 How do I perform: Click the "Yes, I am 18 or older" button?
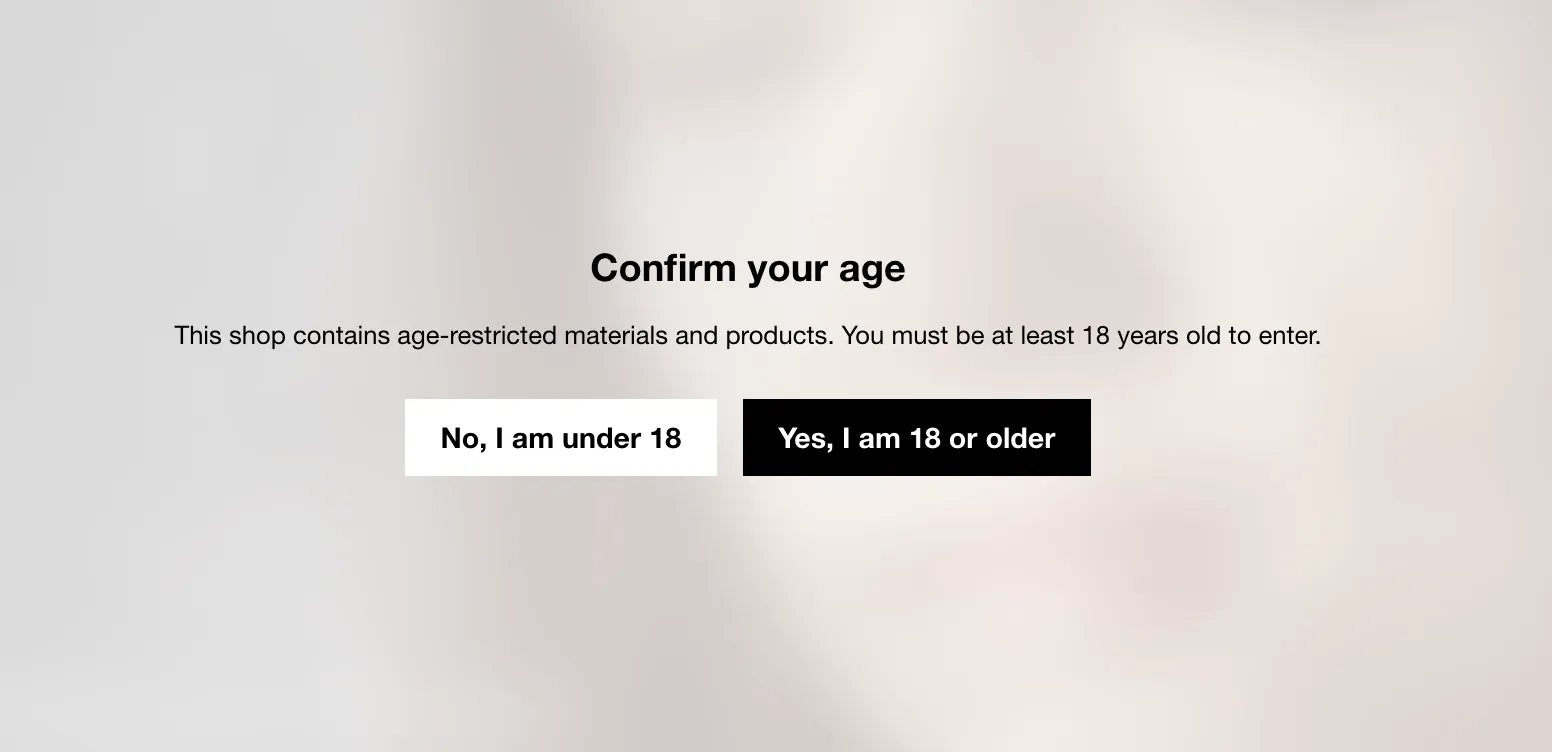tap(916, 438)
